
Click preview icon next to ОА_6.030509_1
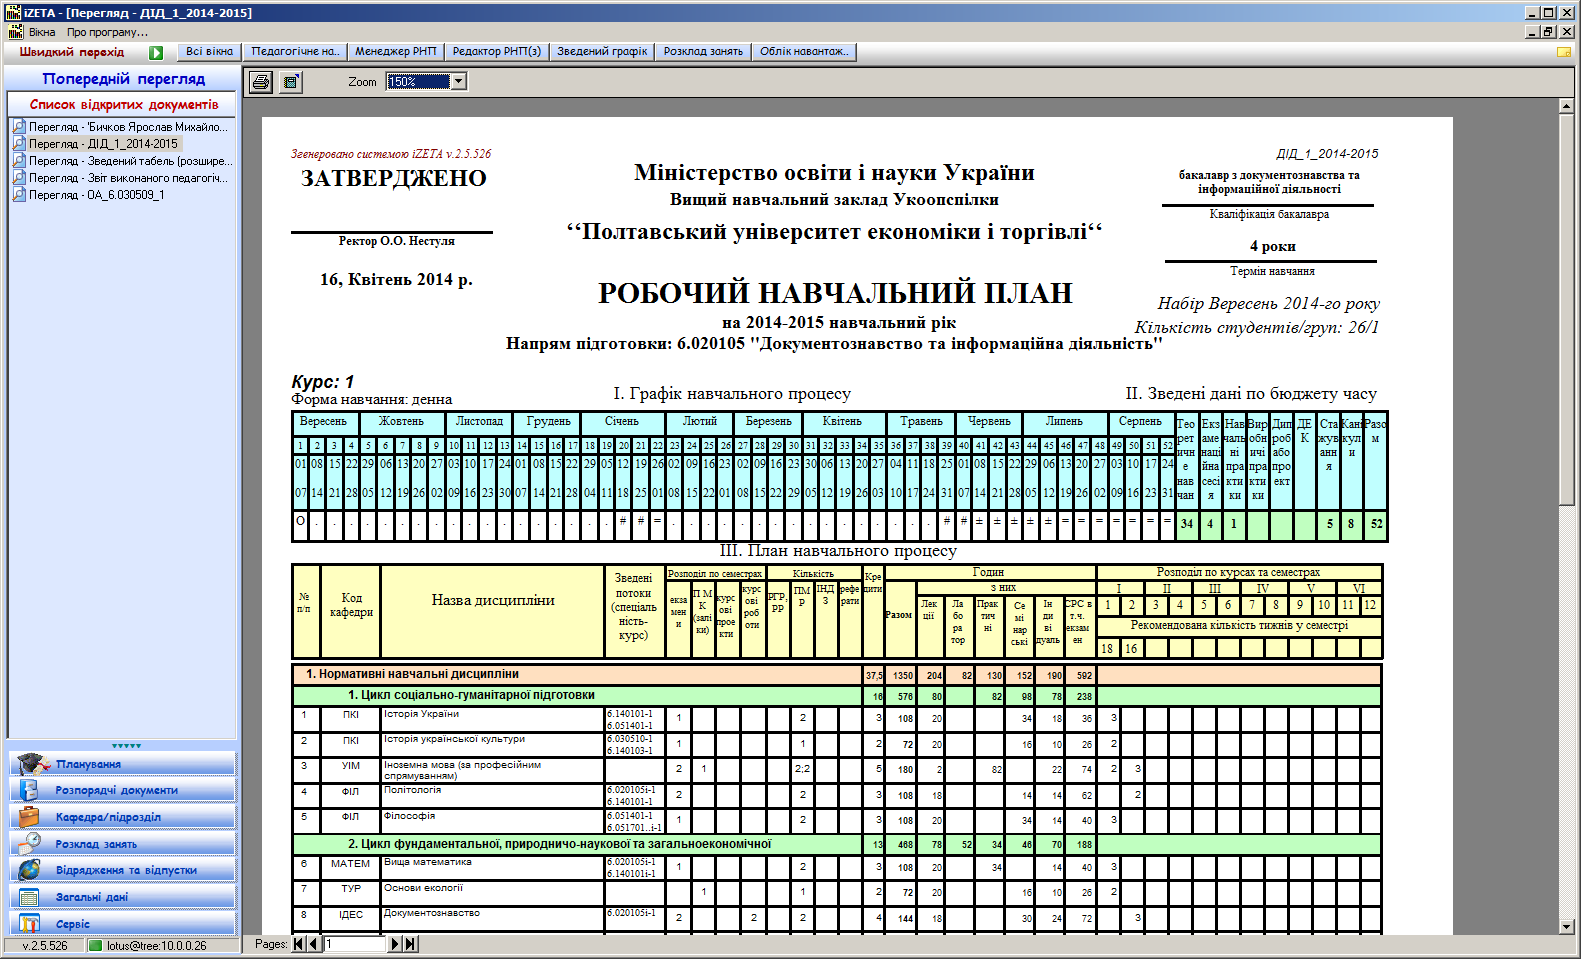pos(19,195)
